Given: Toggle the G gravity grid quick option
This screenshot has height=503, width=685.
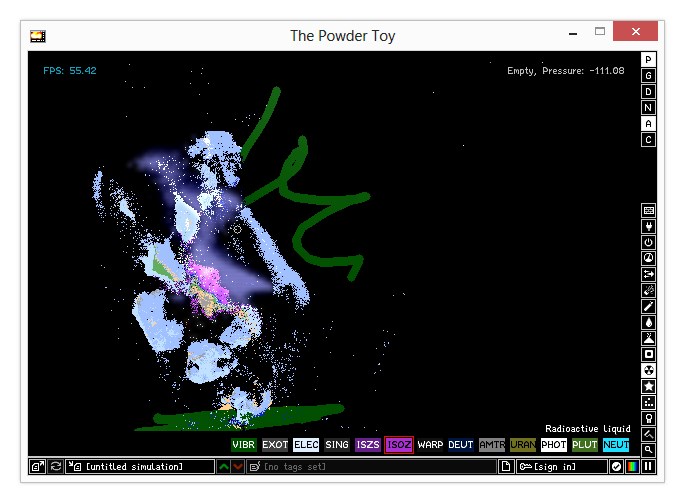Looking at the screenshot, I should (649, 76).
